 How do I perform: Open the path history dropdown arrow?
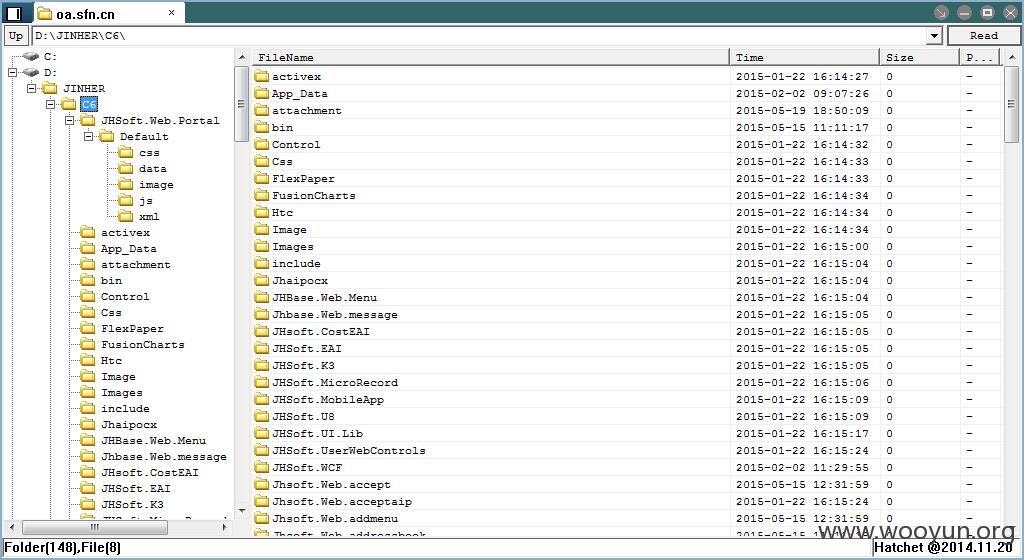(935, 36)
